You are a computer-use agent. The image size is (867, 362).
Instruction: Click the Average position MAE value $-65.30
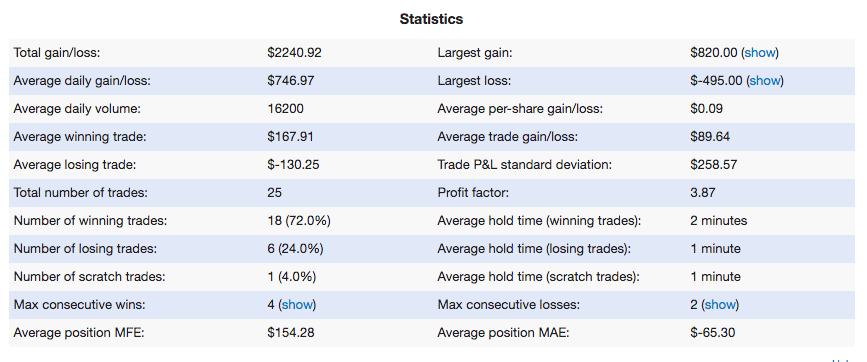click(713, 333)
